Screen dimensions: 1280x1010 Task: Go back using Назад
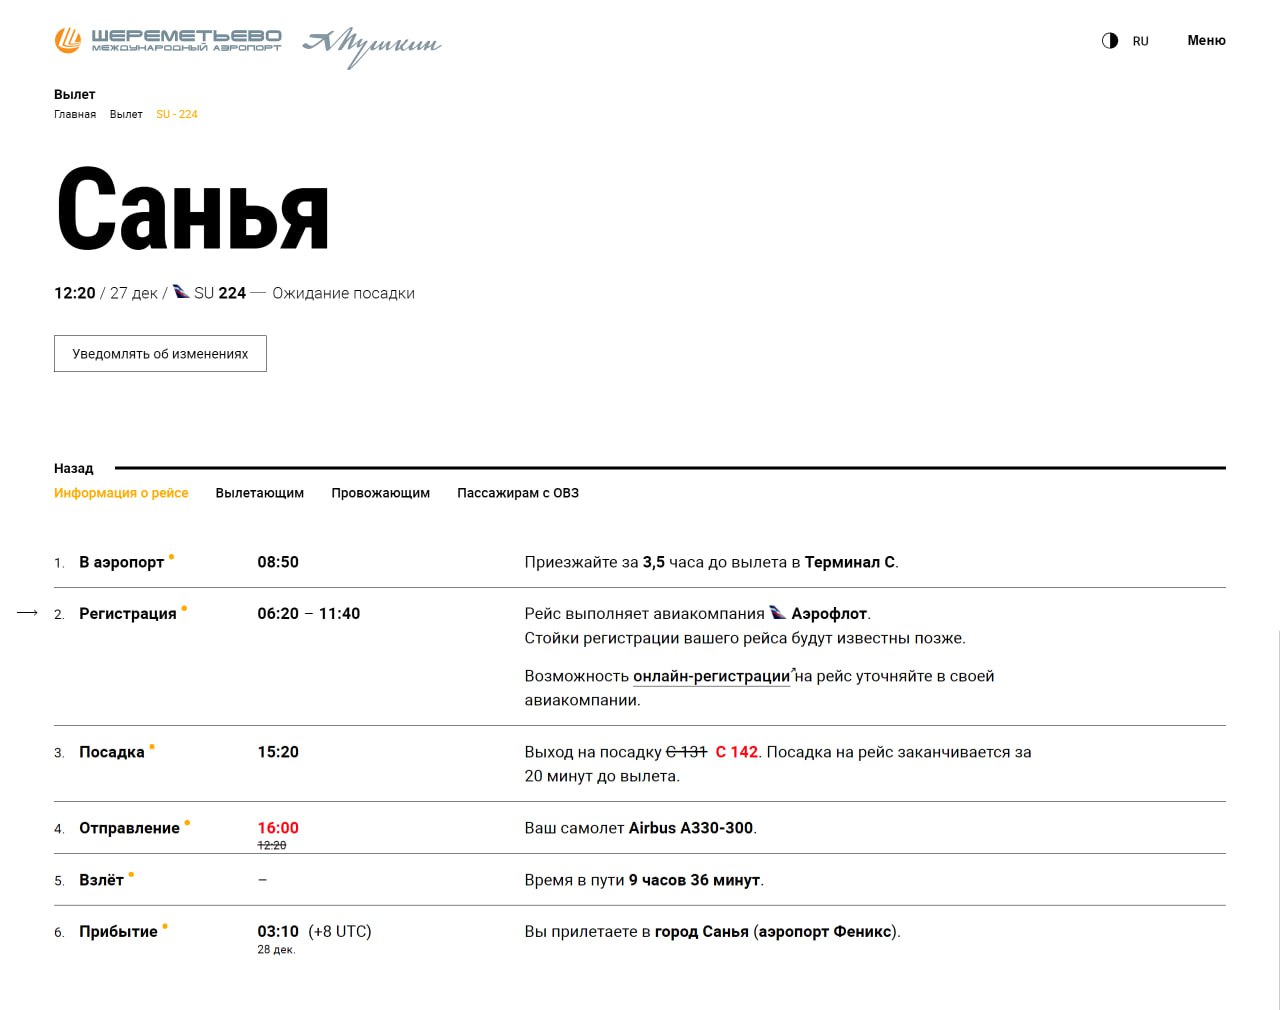pos(73,468)
